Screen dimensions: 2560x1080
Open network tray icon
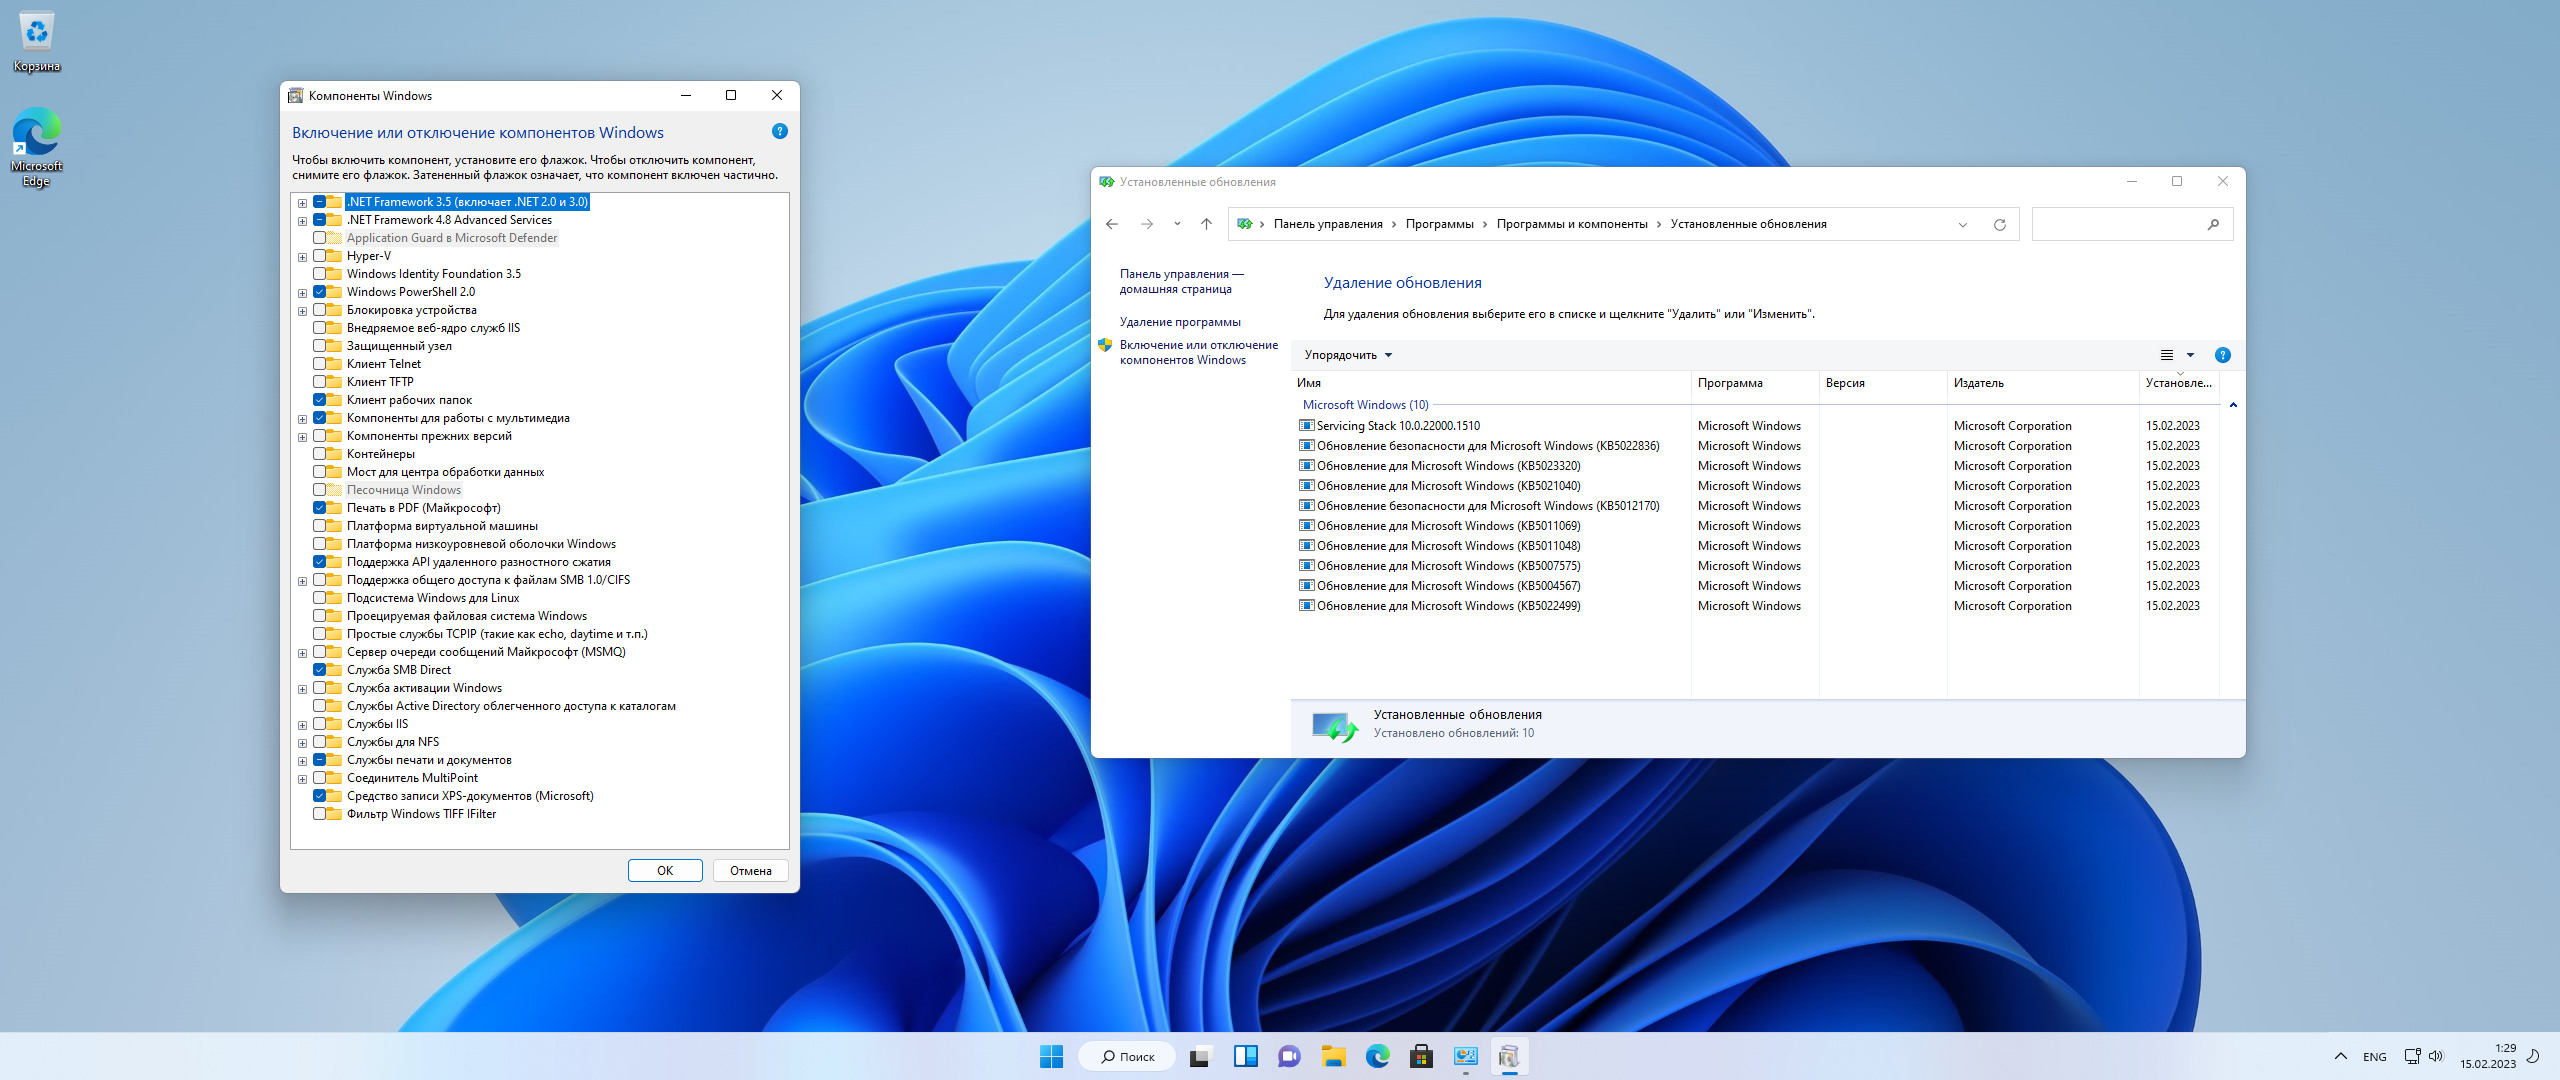point(2412,1056)
